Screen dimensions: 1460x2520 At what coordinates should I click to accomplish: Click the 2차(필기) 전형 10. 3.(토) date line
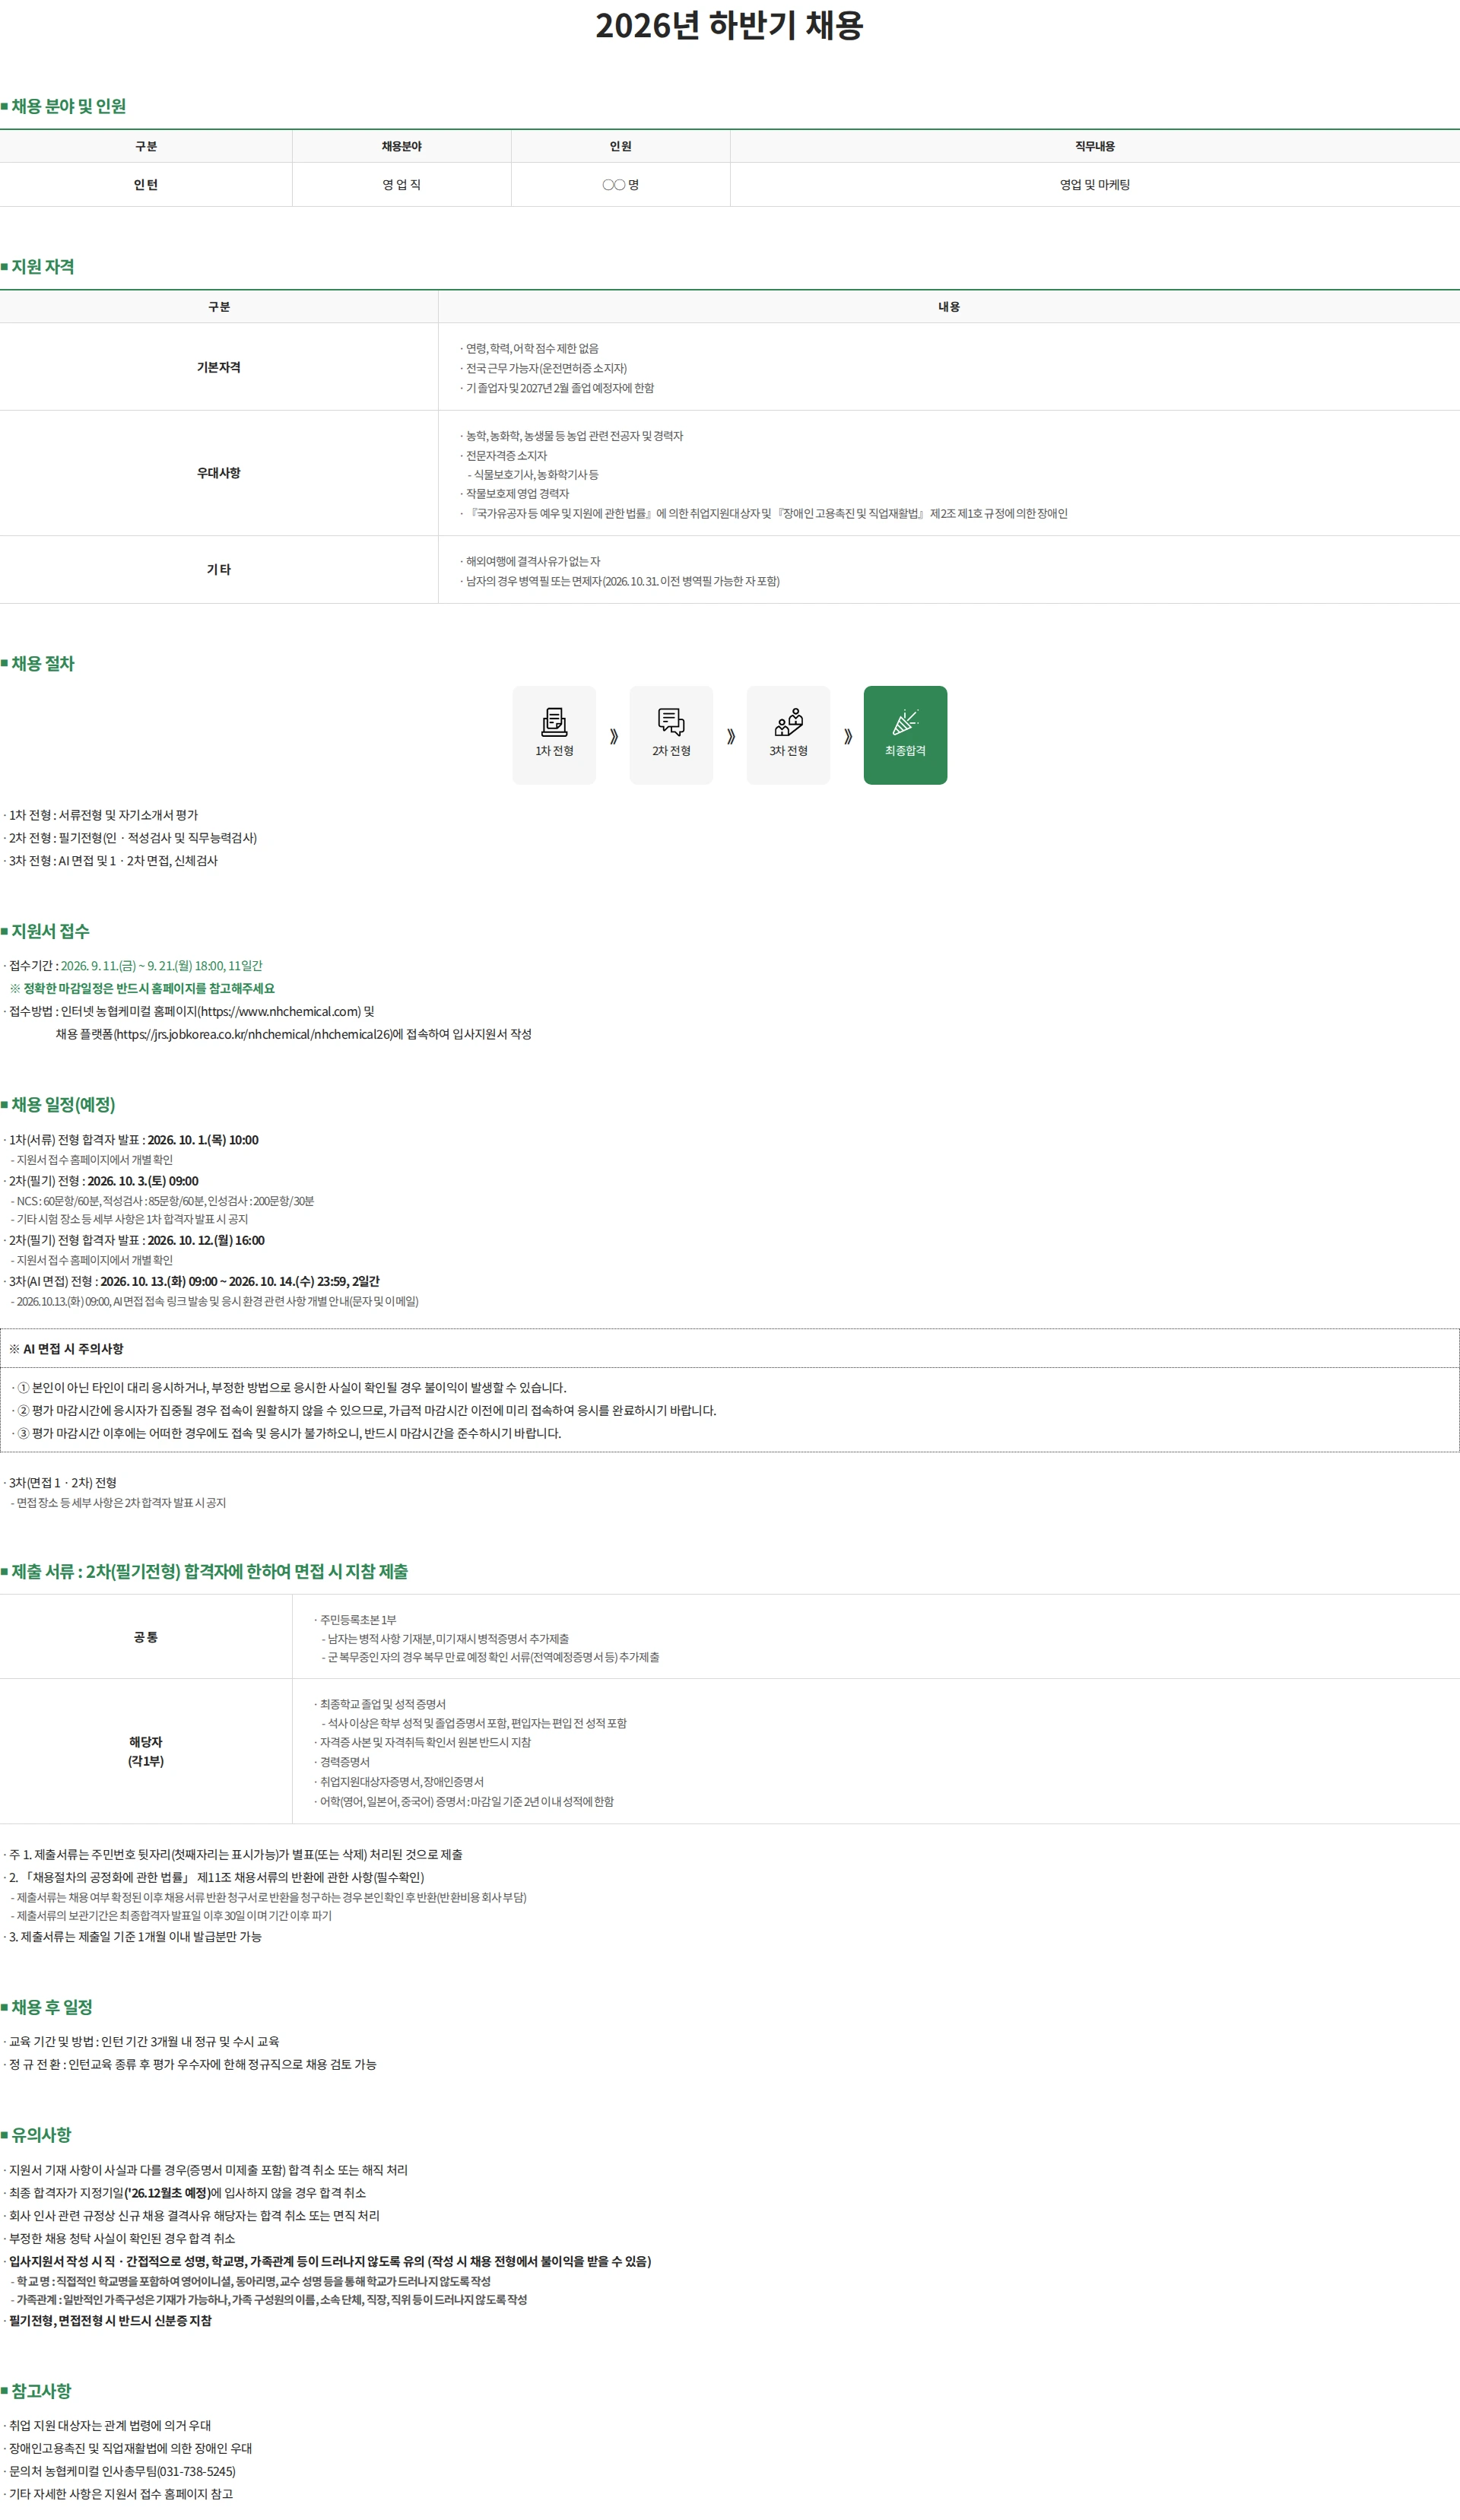[101, 1181]
